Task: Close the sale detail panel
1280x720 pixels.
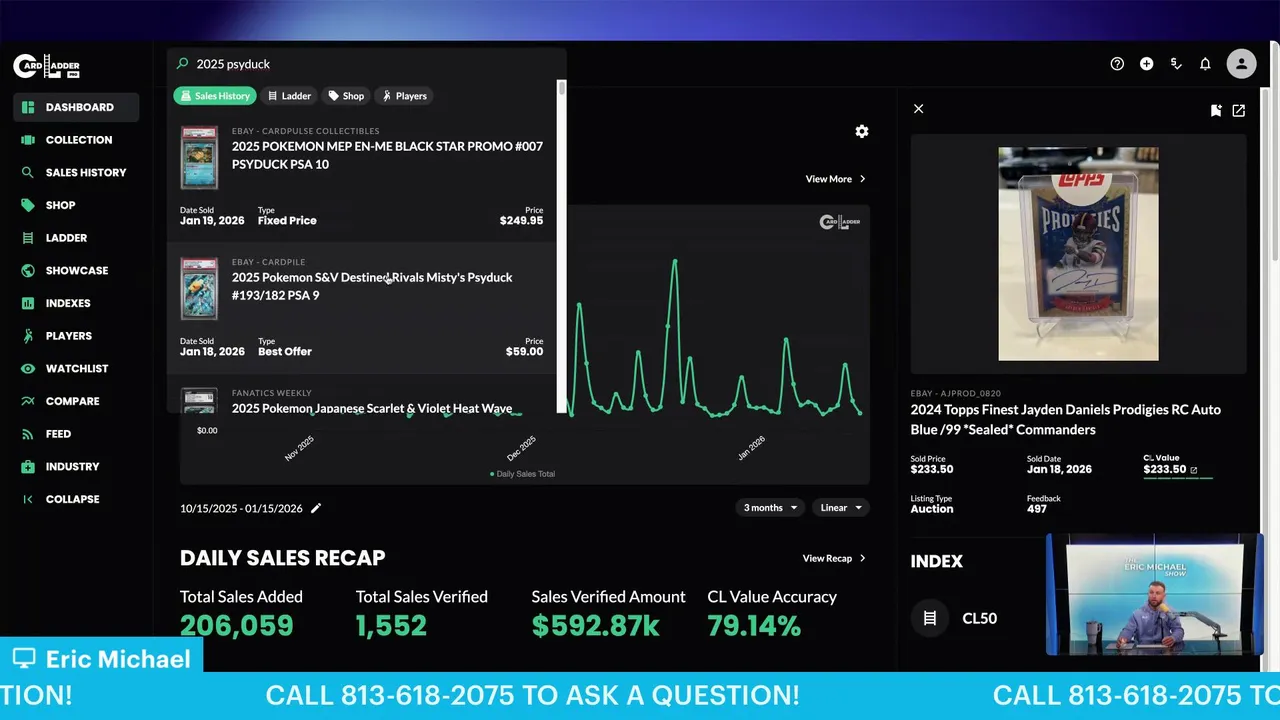Action: click(x=918, y=109)
